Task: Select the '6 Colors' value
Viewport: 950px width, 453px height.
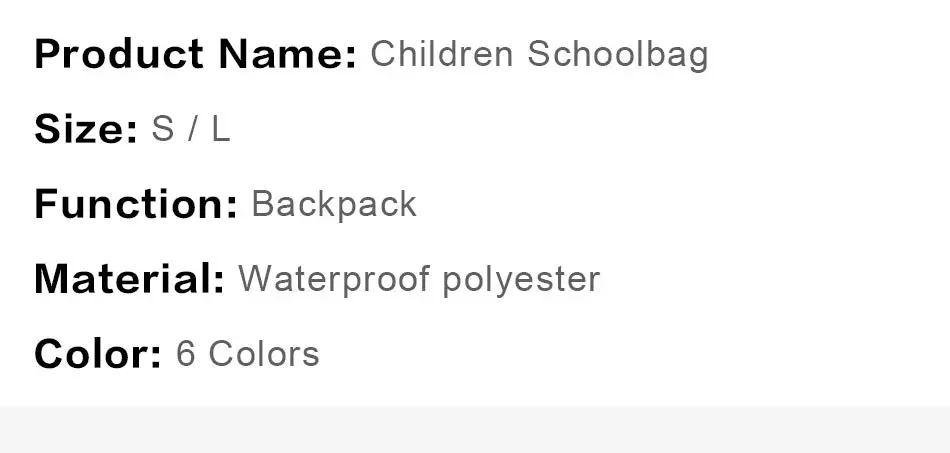Action: (248, 354)
